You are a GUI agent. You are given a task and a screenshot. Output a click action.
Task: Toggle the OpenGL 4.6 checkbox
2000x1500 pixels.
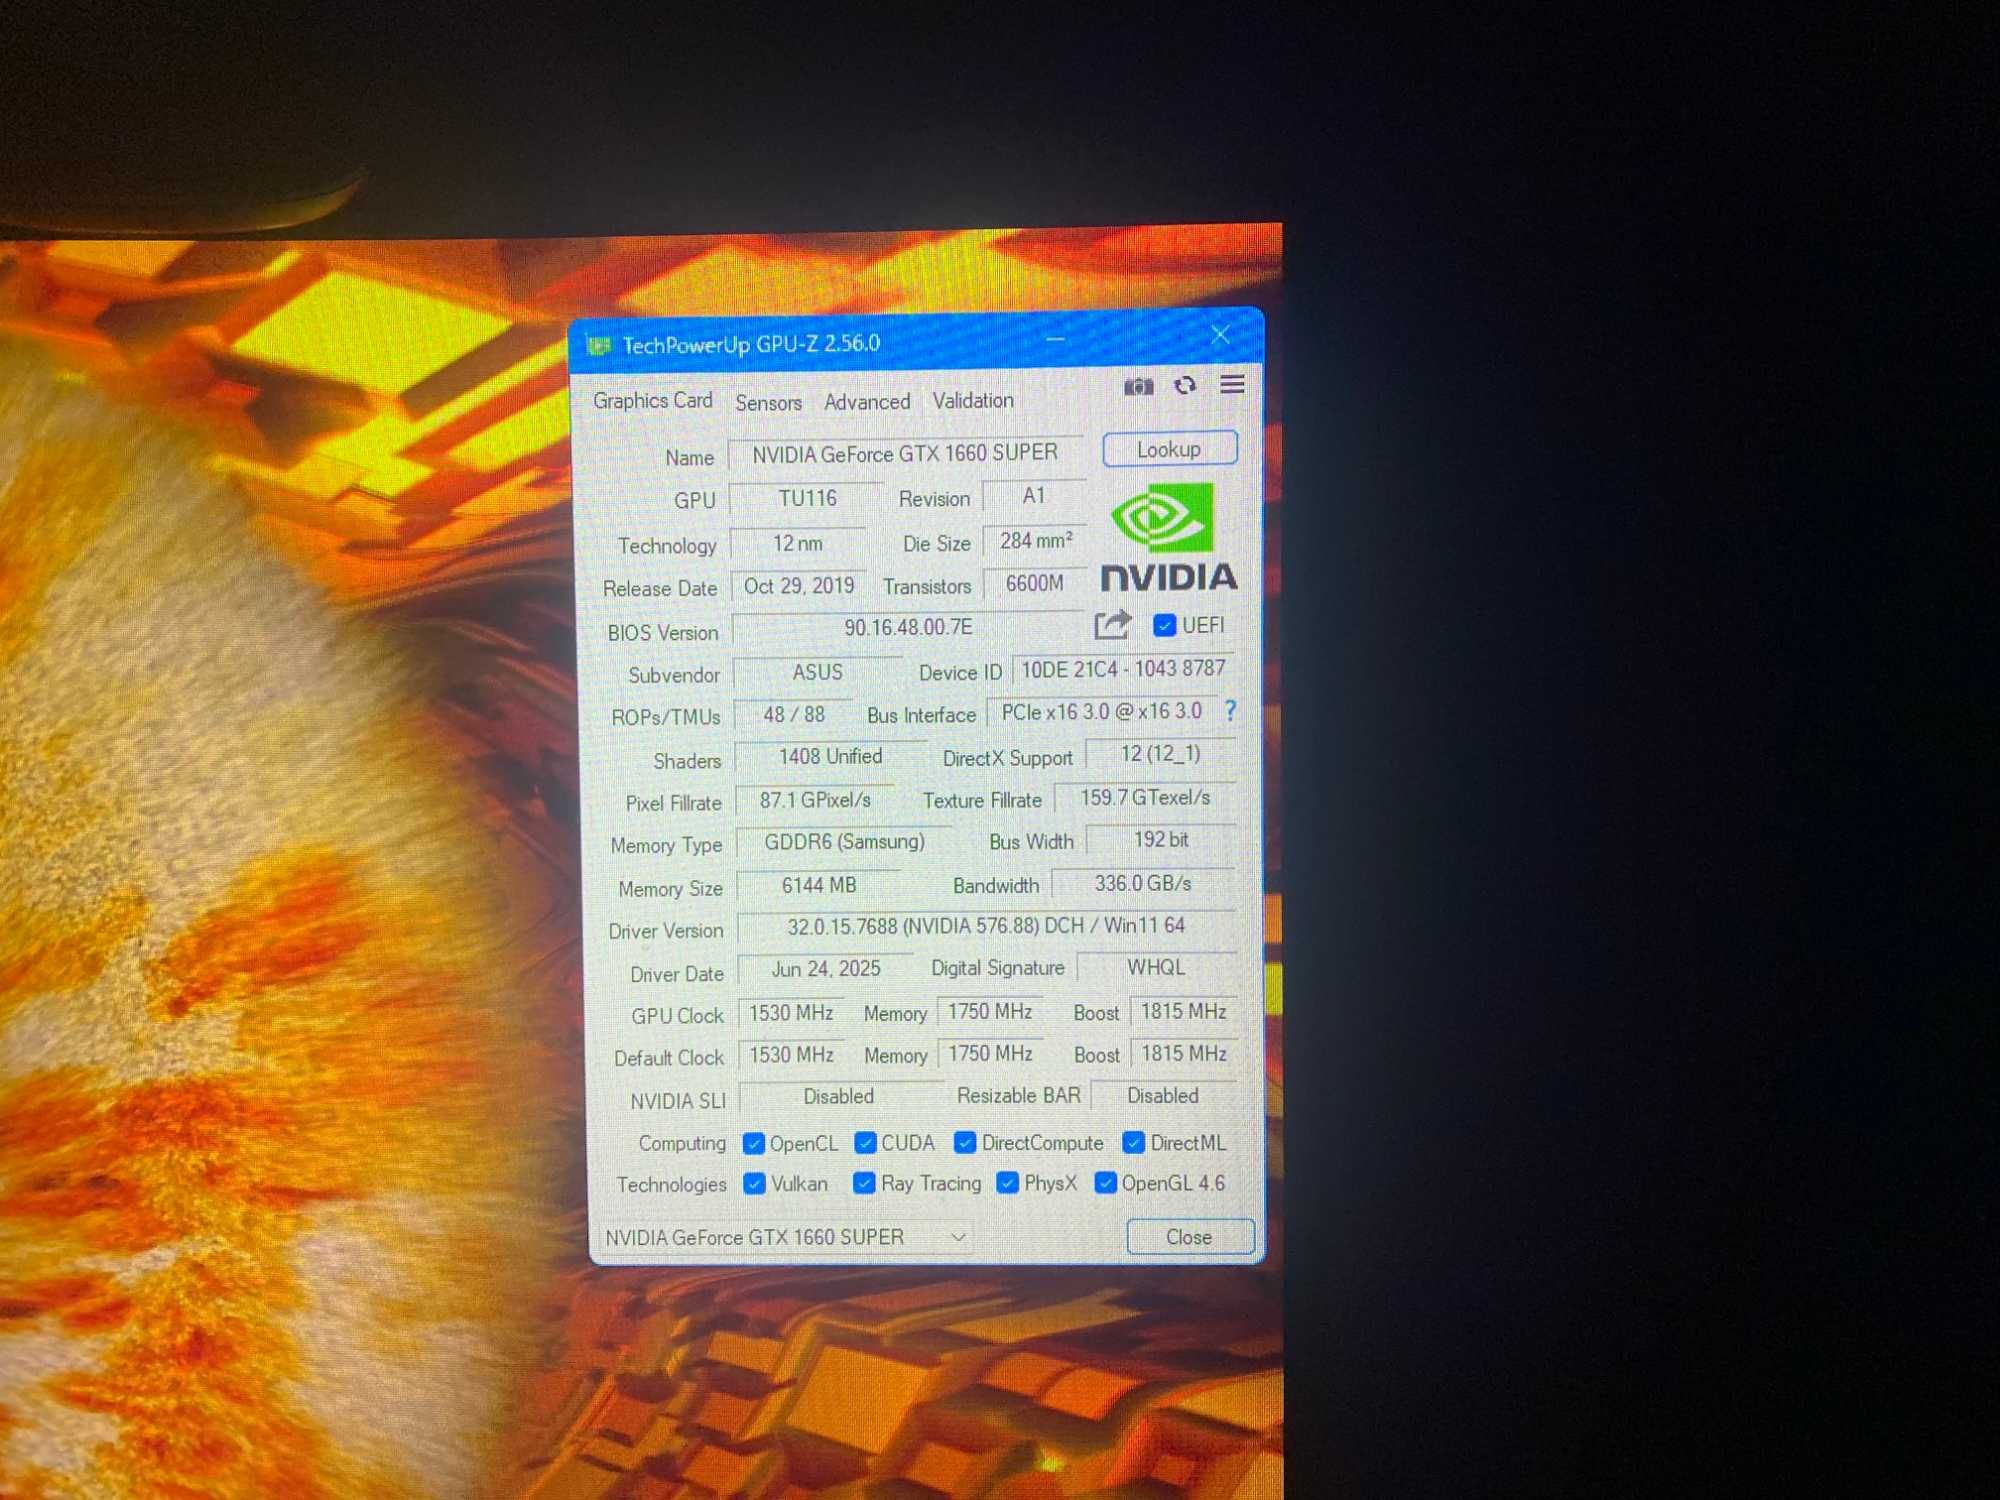1105,1183
